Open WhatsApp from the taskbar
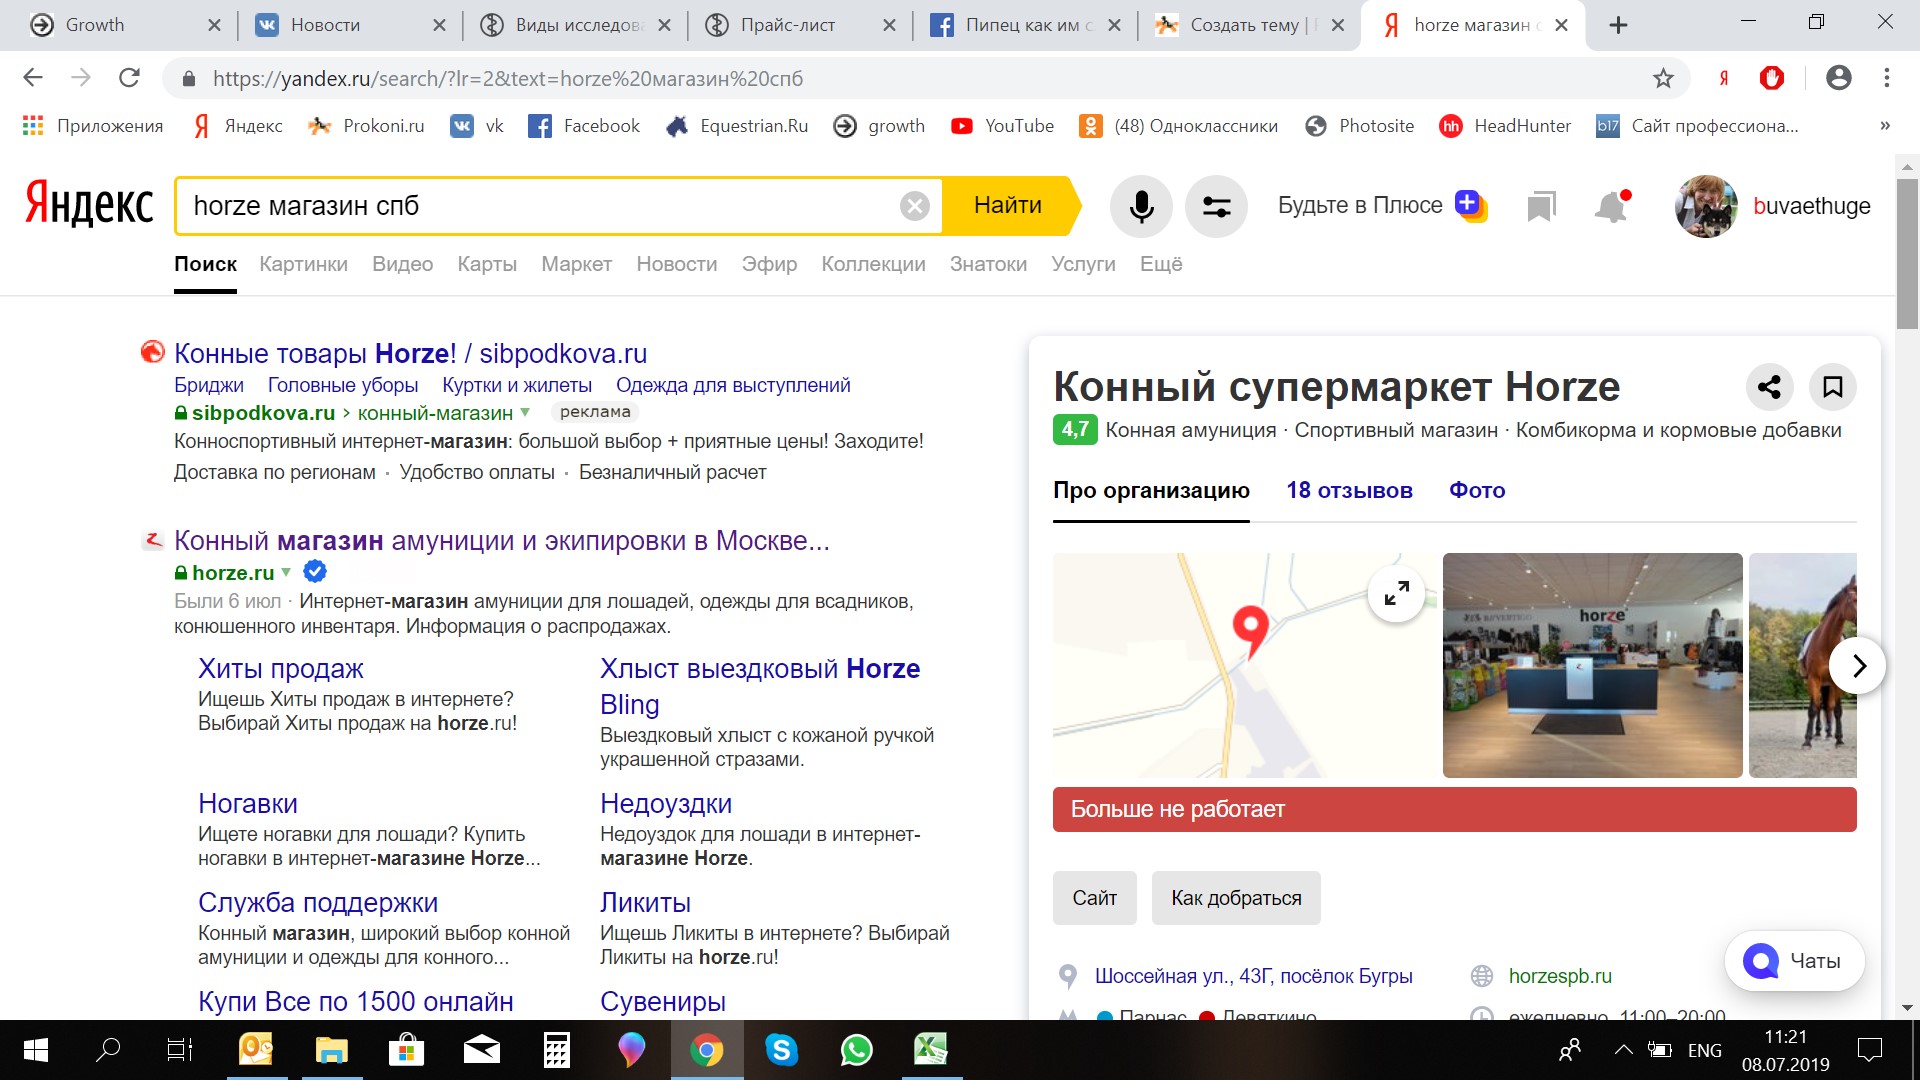This screenshot has height=1080, width=1920. tap(856, 1050)
